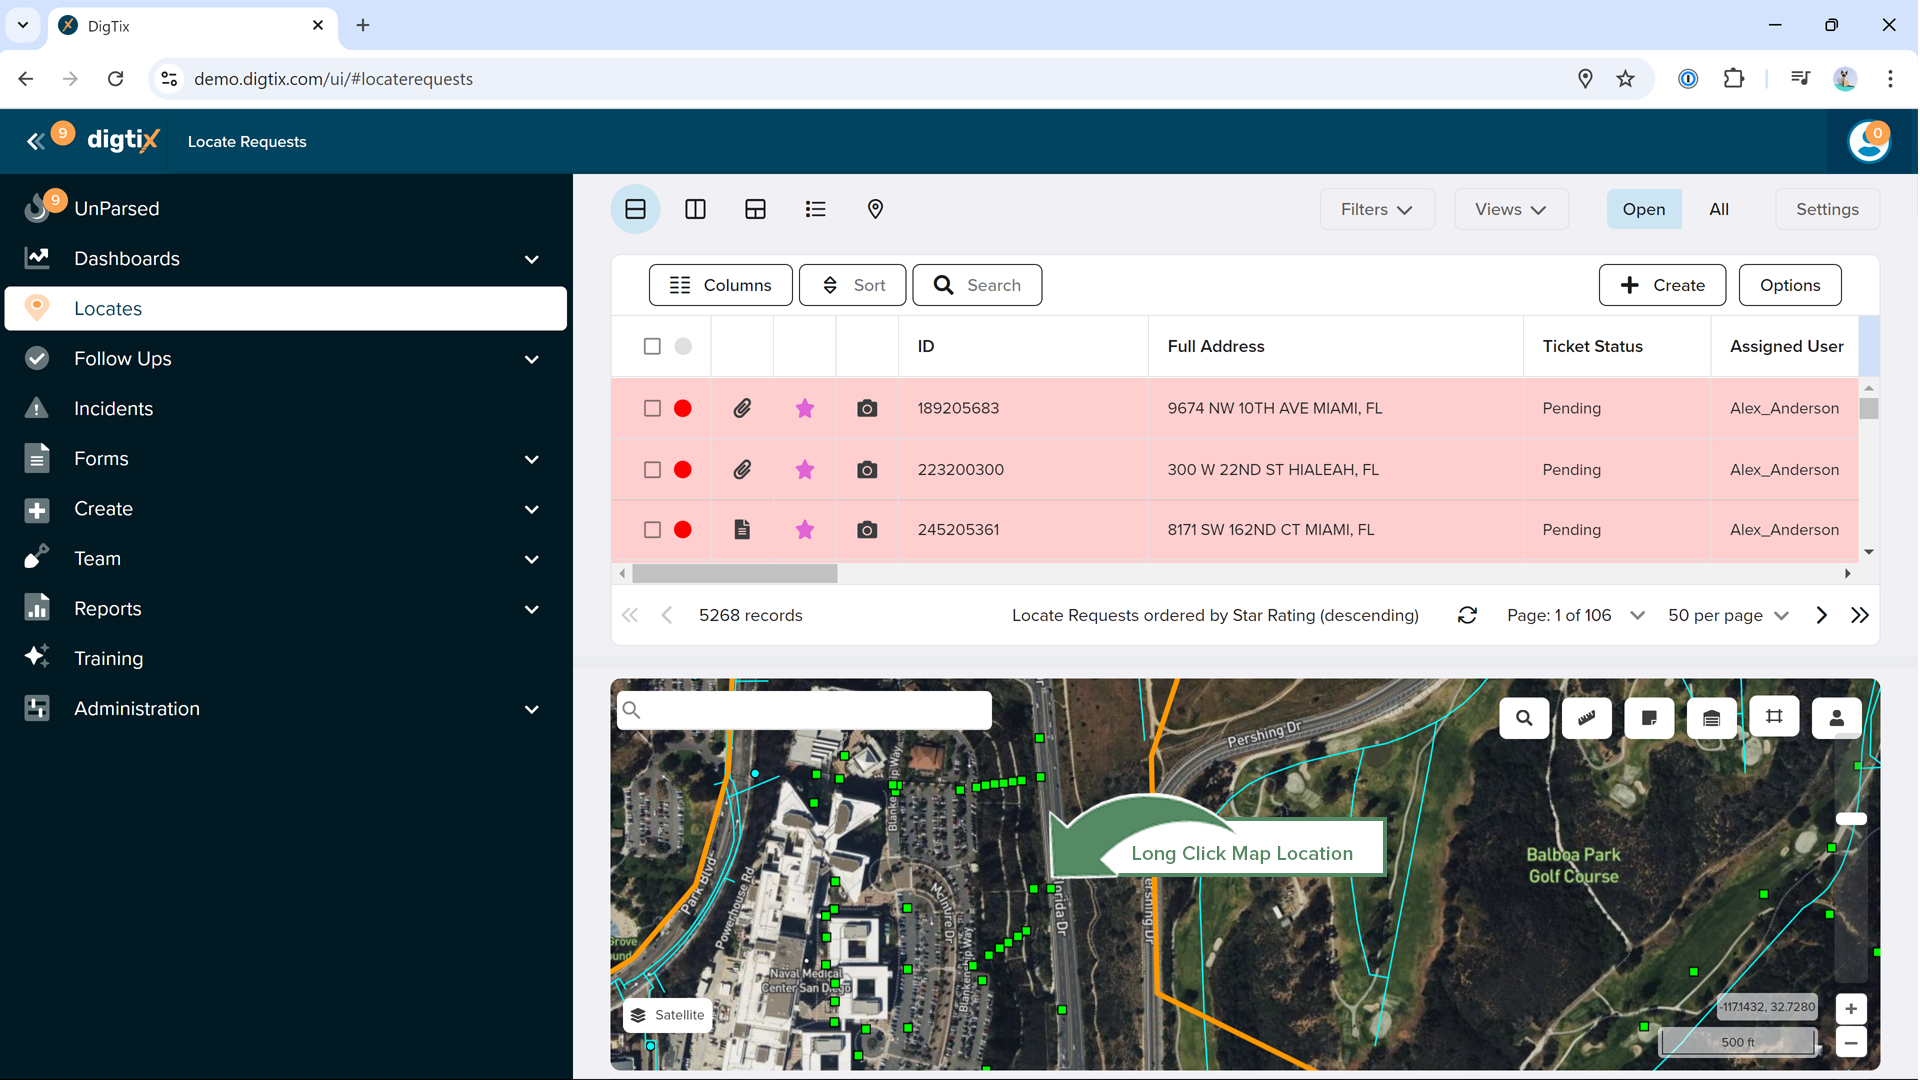
Task: Click the table horizontal scrollbar thumb
Action: tap(735, 574)
